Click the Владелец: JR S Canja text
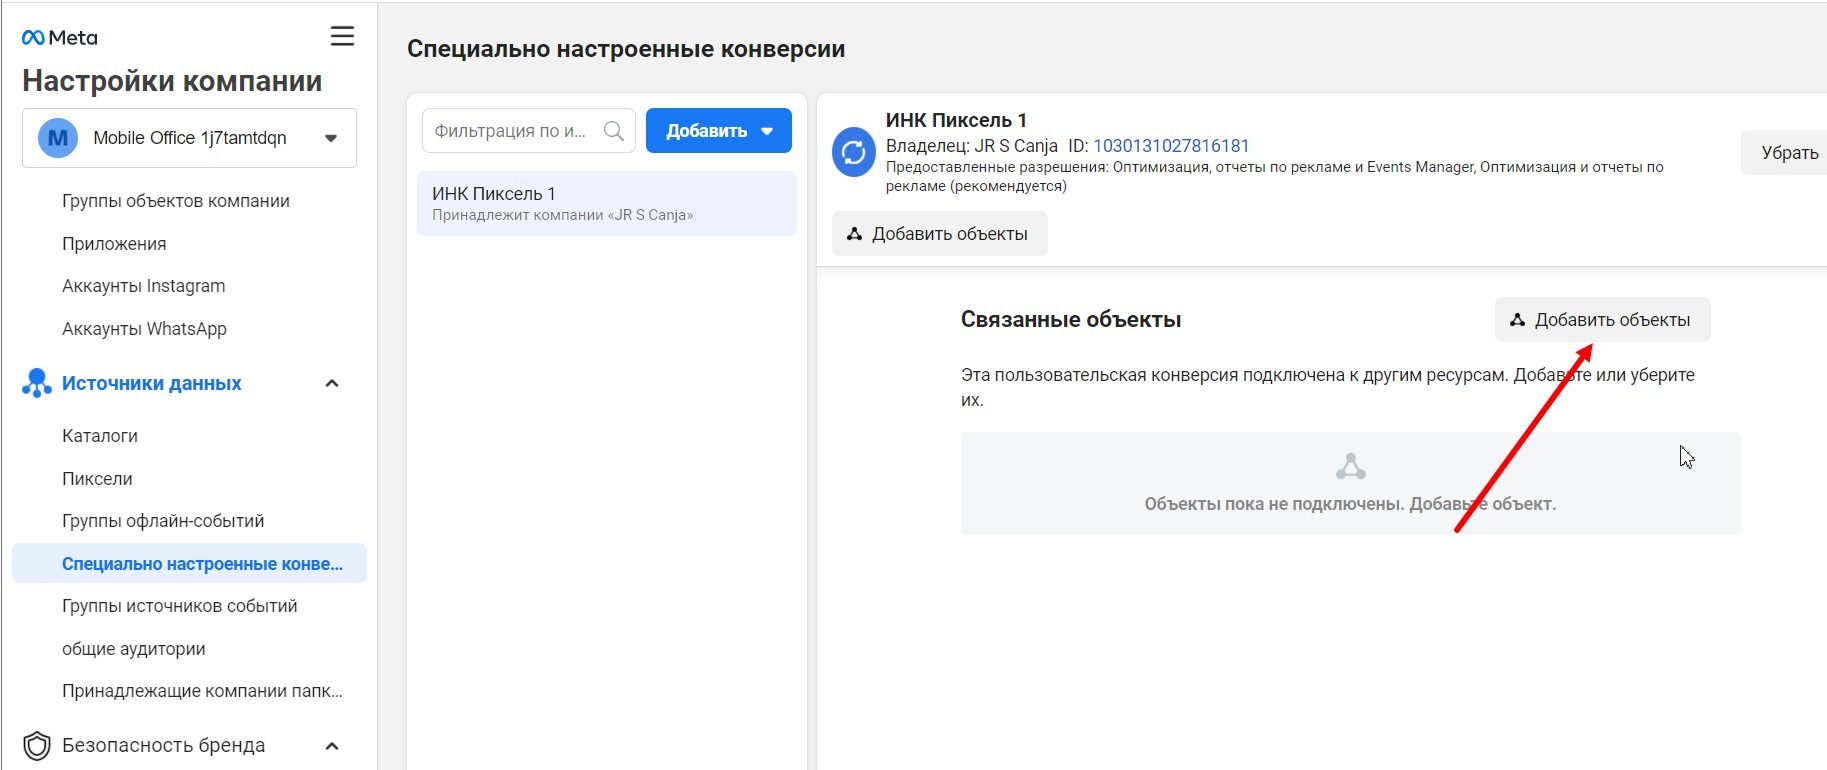The height and width of the screenshot is (770, 1827). (971, 146)
